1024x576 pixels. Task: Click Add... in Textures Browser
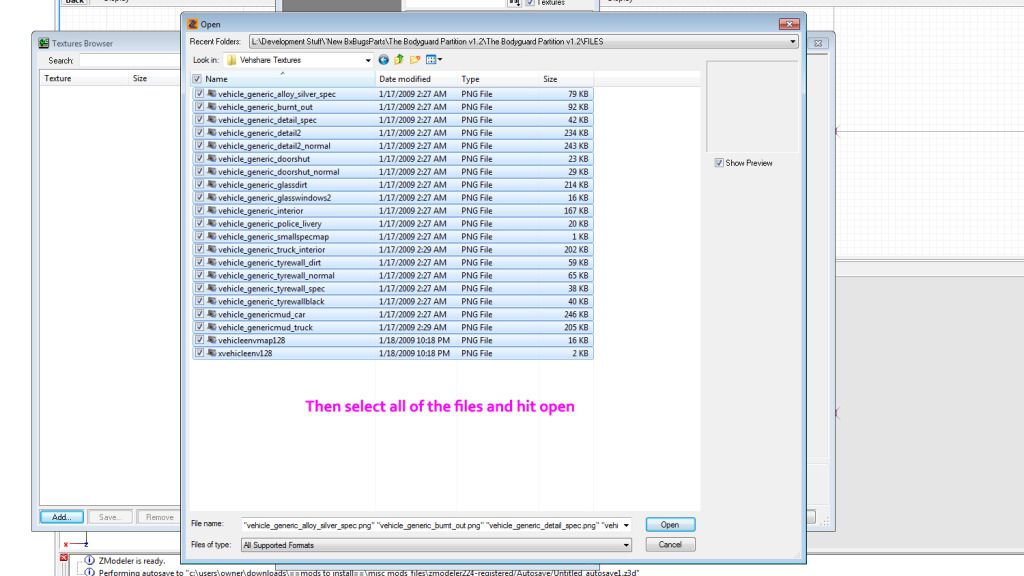tap(61, 517)
